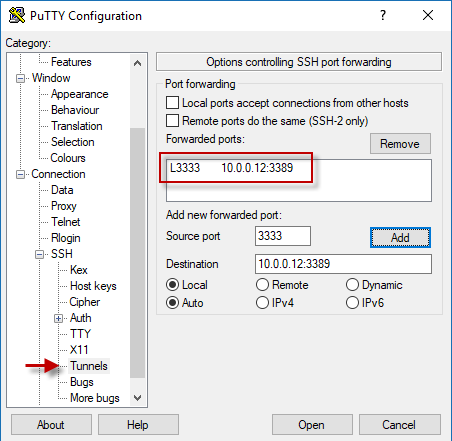
Task: Open the Kex category
Action: [79, 270]
